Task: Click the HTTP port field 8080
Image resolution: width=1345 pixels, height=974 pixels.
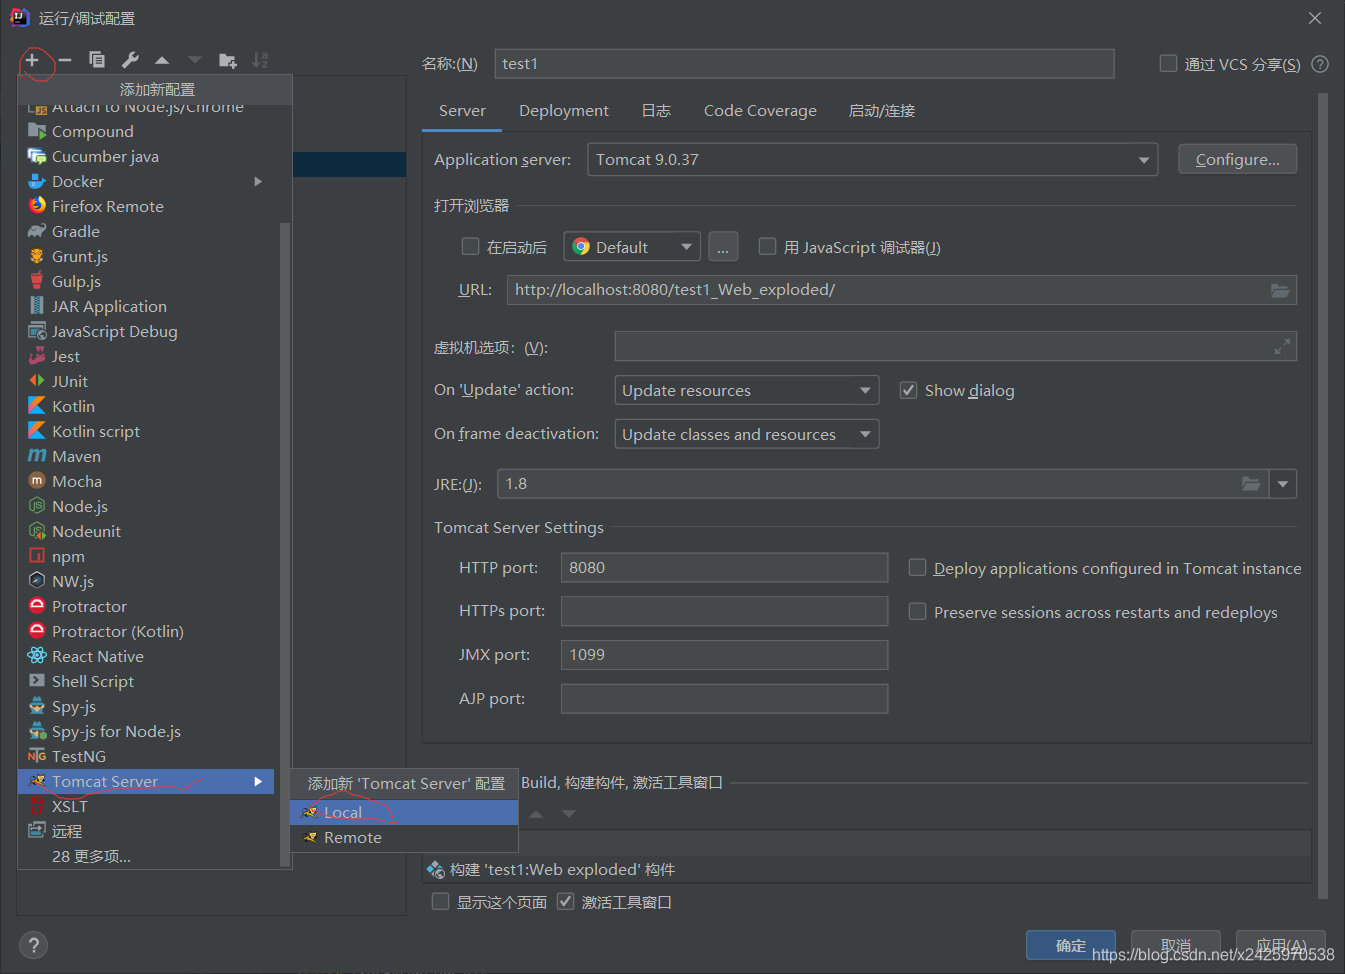Action: [x=724, y=568]
